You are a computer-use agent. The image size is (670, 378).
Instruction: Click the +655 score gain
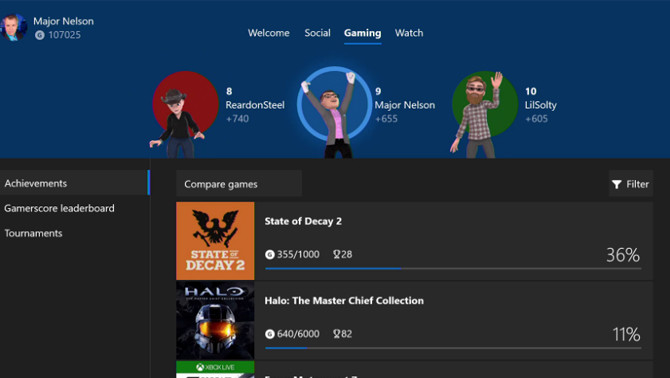point(386,119)
